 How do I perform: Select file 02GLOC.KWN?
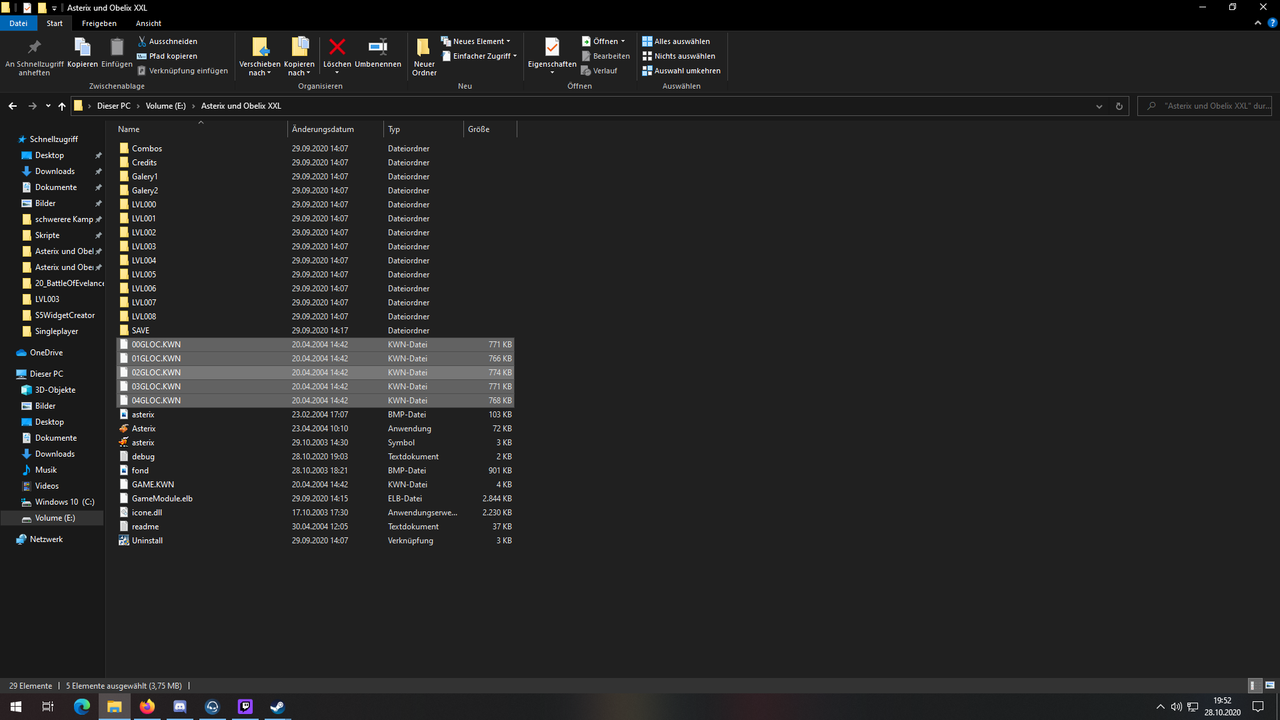315,372
